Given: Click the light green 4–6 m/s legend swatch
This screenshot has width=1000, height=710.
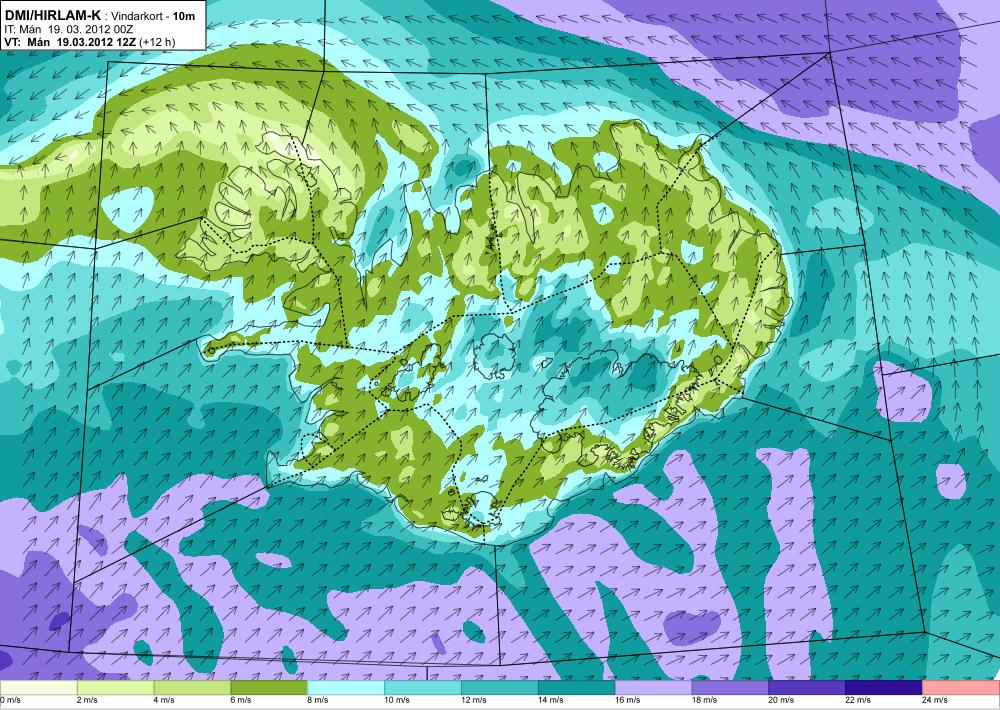Looking at the screenshot, I should (x=192, y=688).
